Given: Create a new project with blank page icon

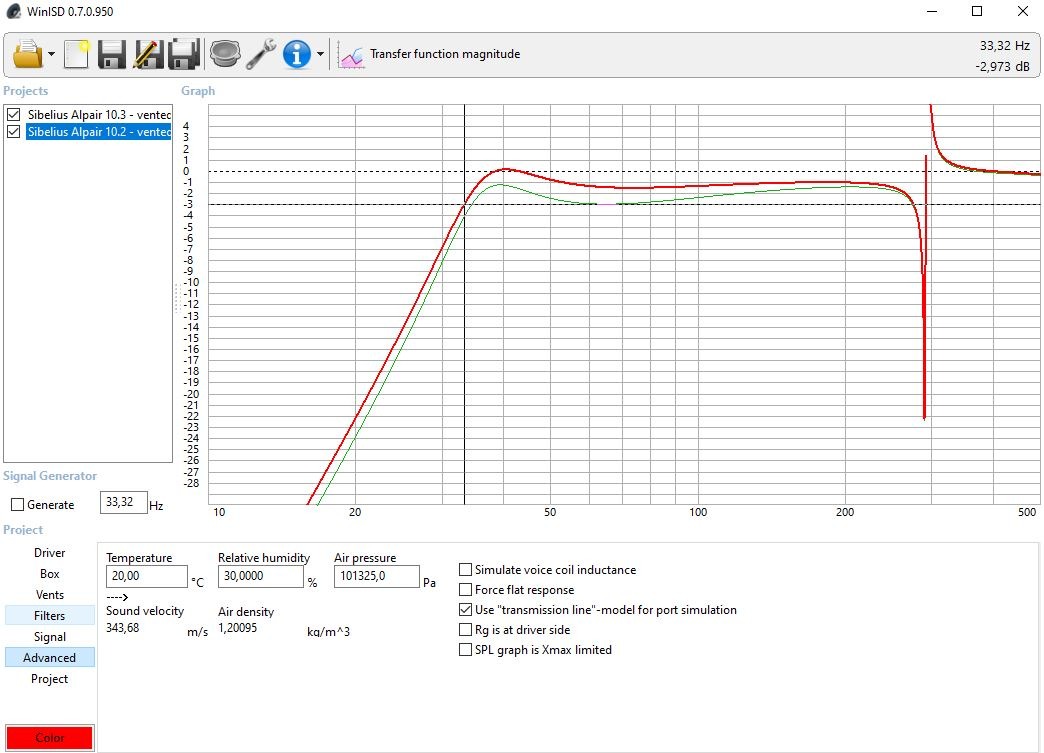Looking at the screenshot, I should [x=77, y=54].
